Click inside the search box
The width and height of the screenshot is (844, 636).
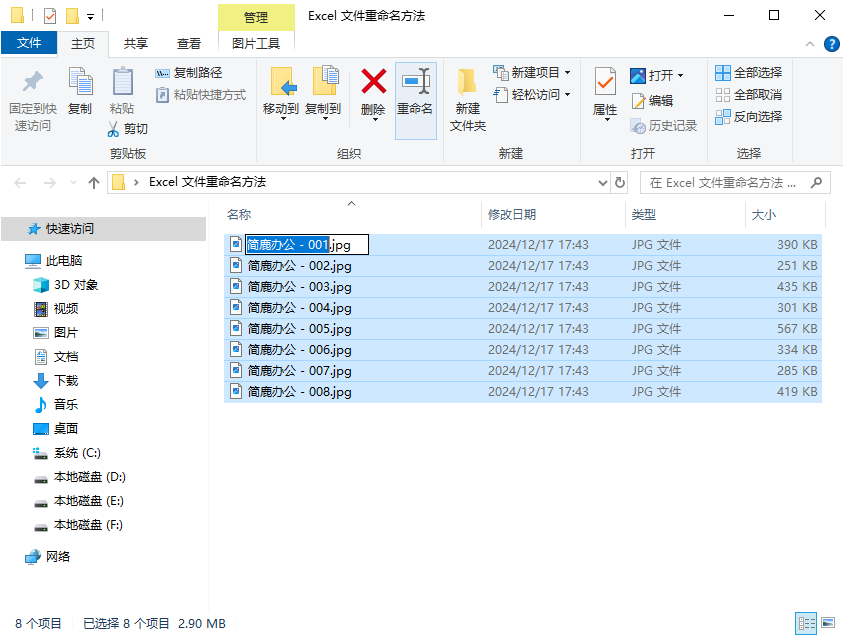pyautogui.click(x=735, y=182)
